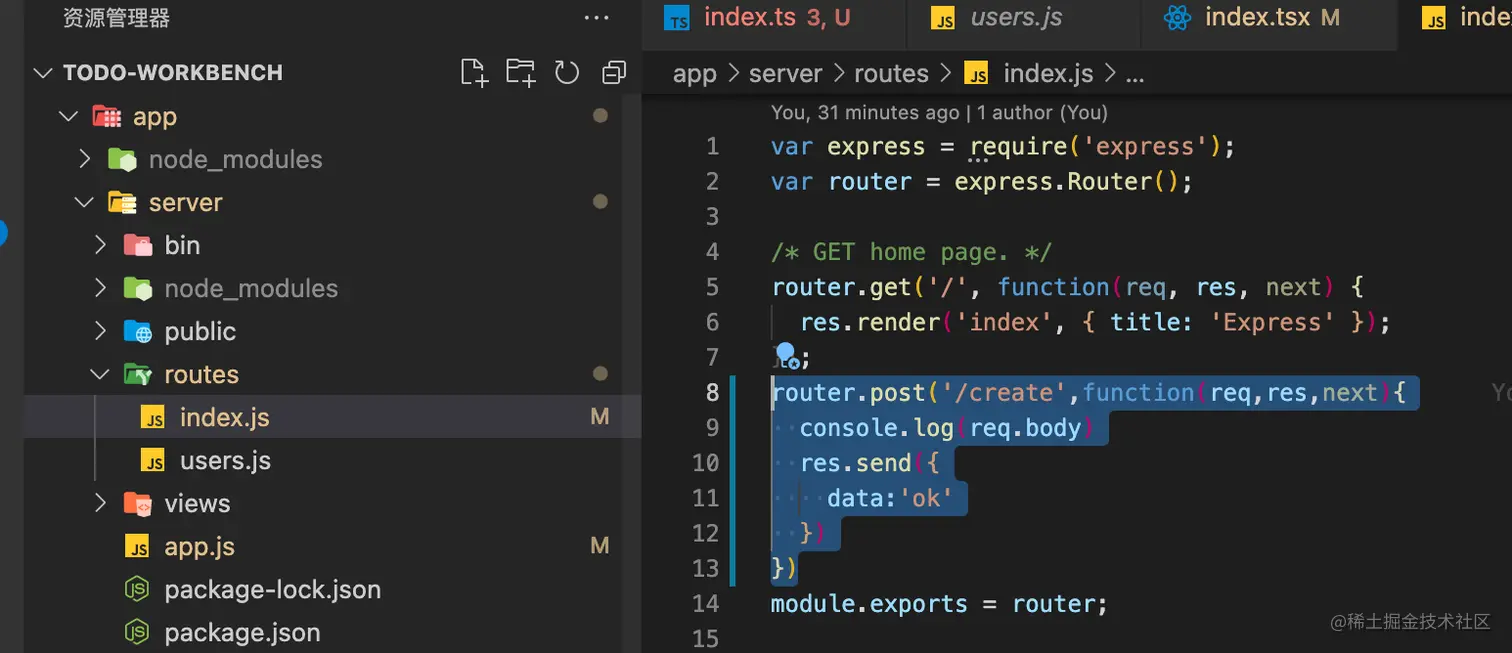Click the Node icon beside package-lock.json
The image size is (1512, 653).
coord(137,590)
